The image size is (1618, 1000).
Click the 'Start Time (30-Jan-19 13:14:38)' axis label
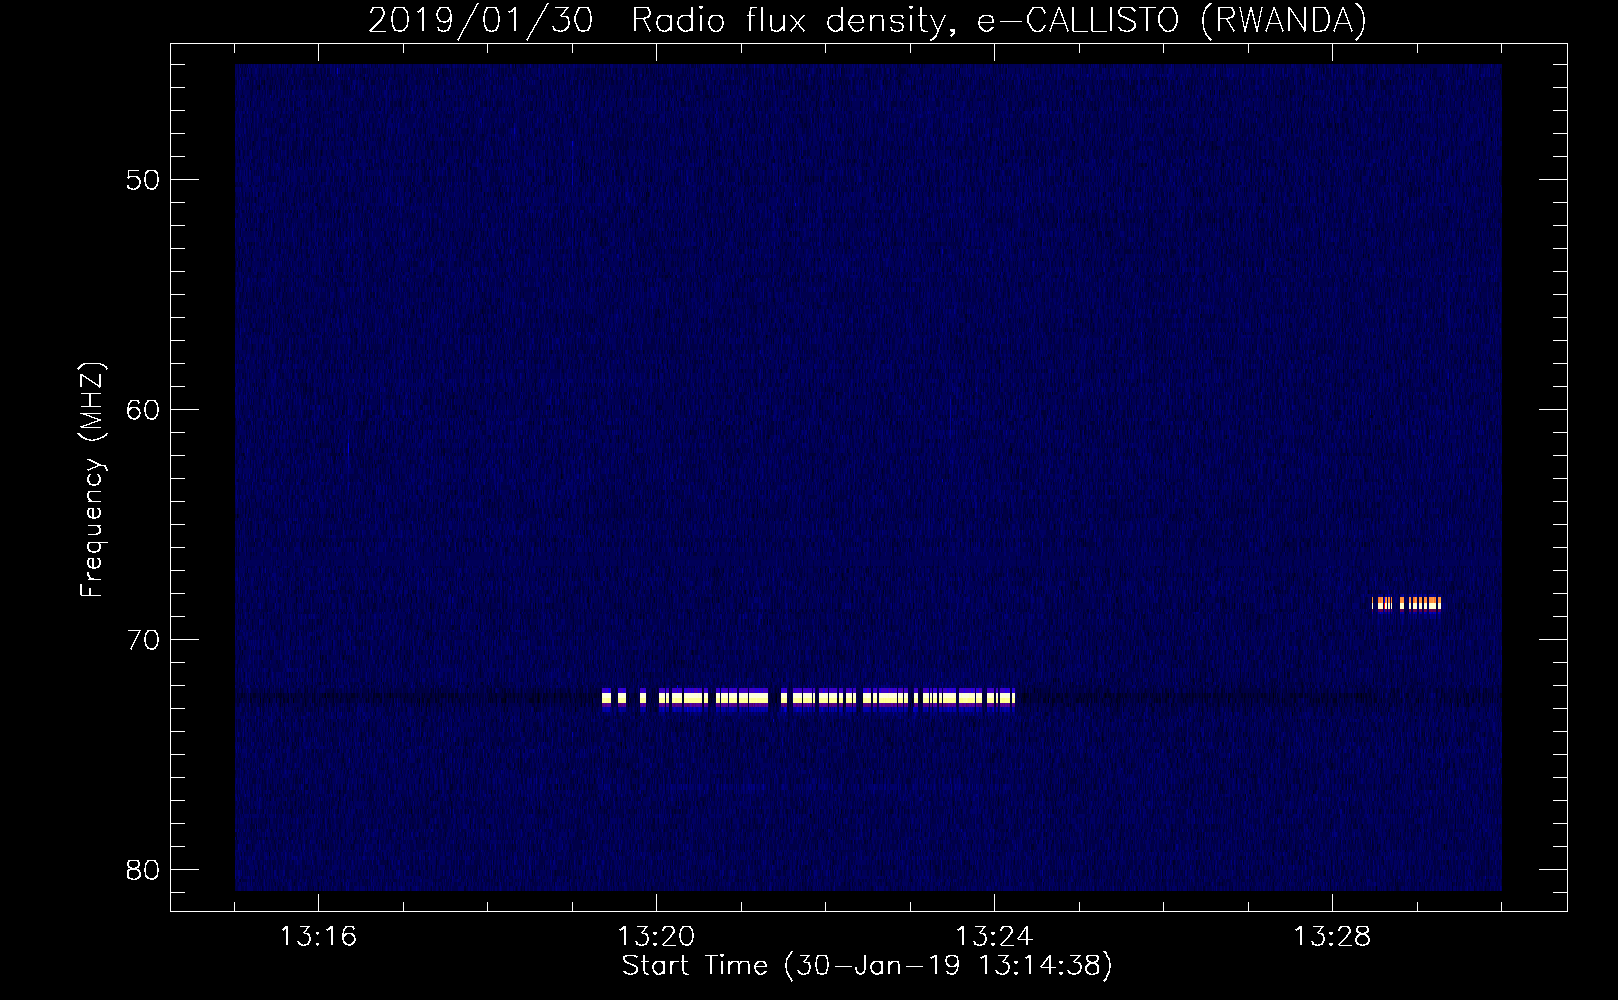click(867, 966)
